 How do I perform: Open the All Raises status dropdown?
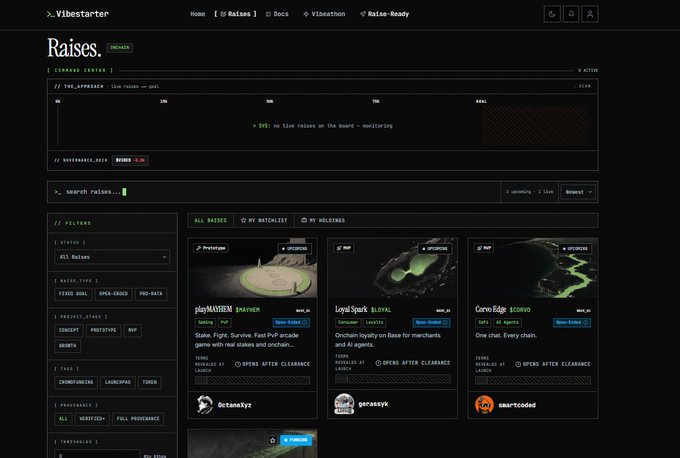coord(112,257)
